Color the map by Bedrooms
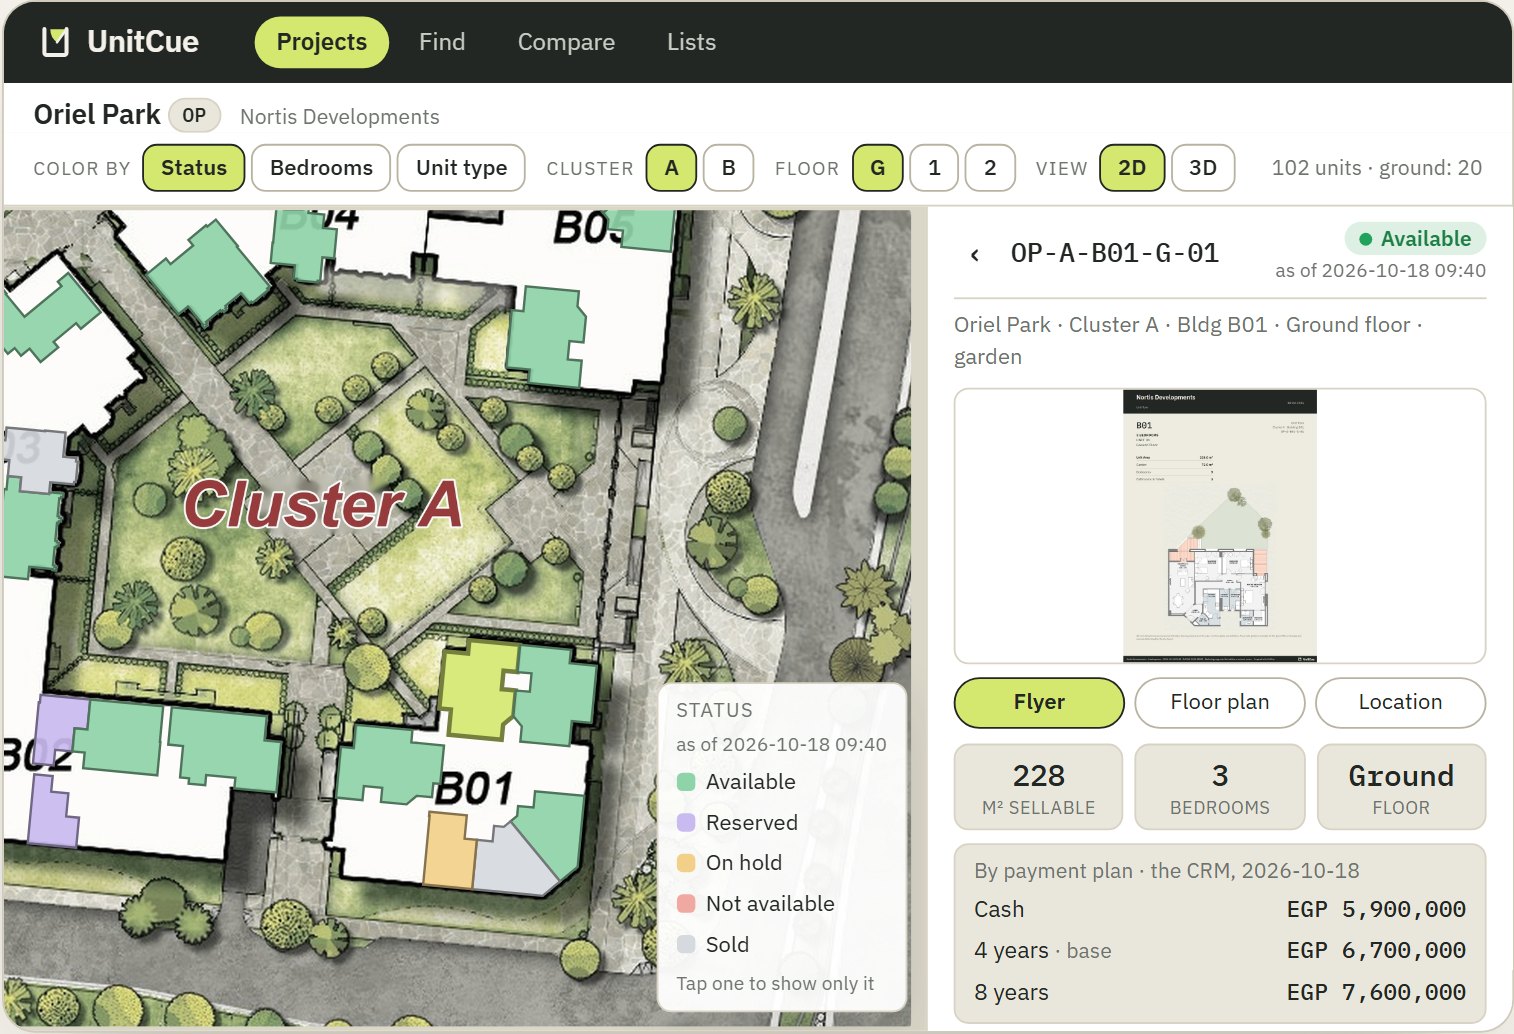Image resolution: width=1514 pixels, height=1034 pixels. 321,168
